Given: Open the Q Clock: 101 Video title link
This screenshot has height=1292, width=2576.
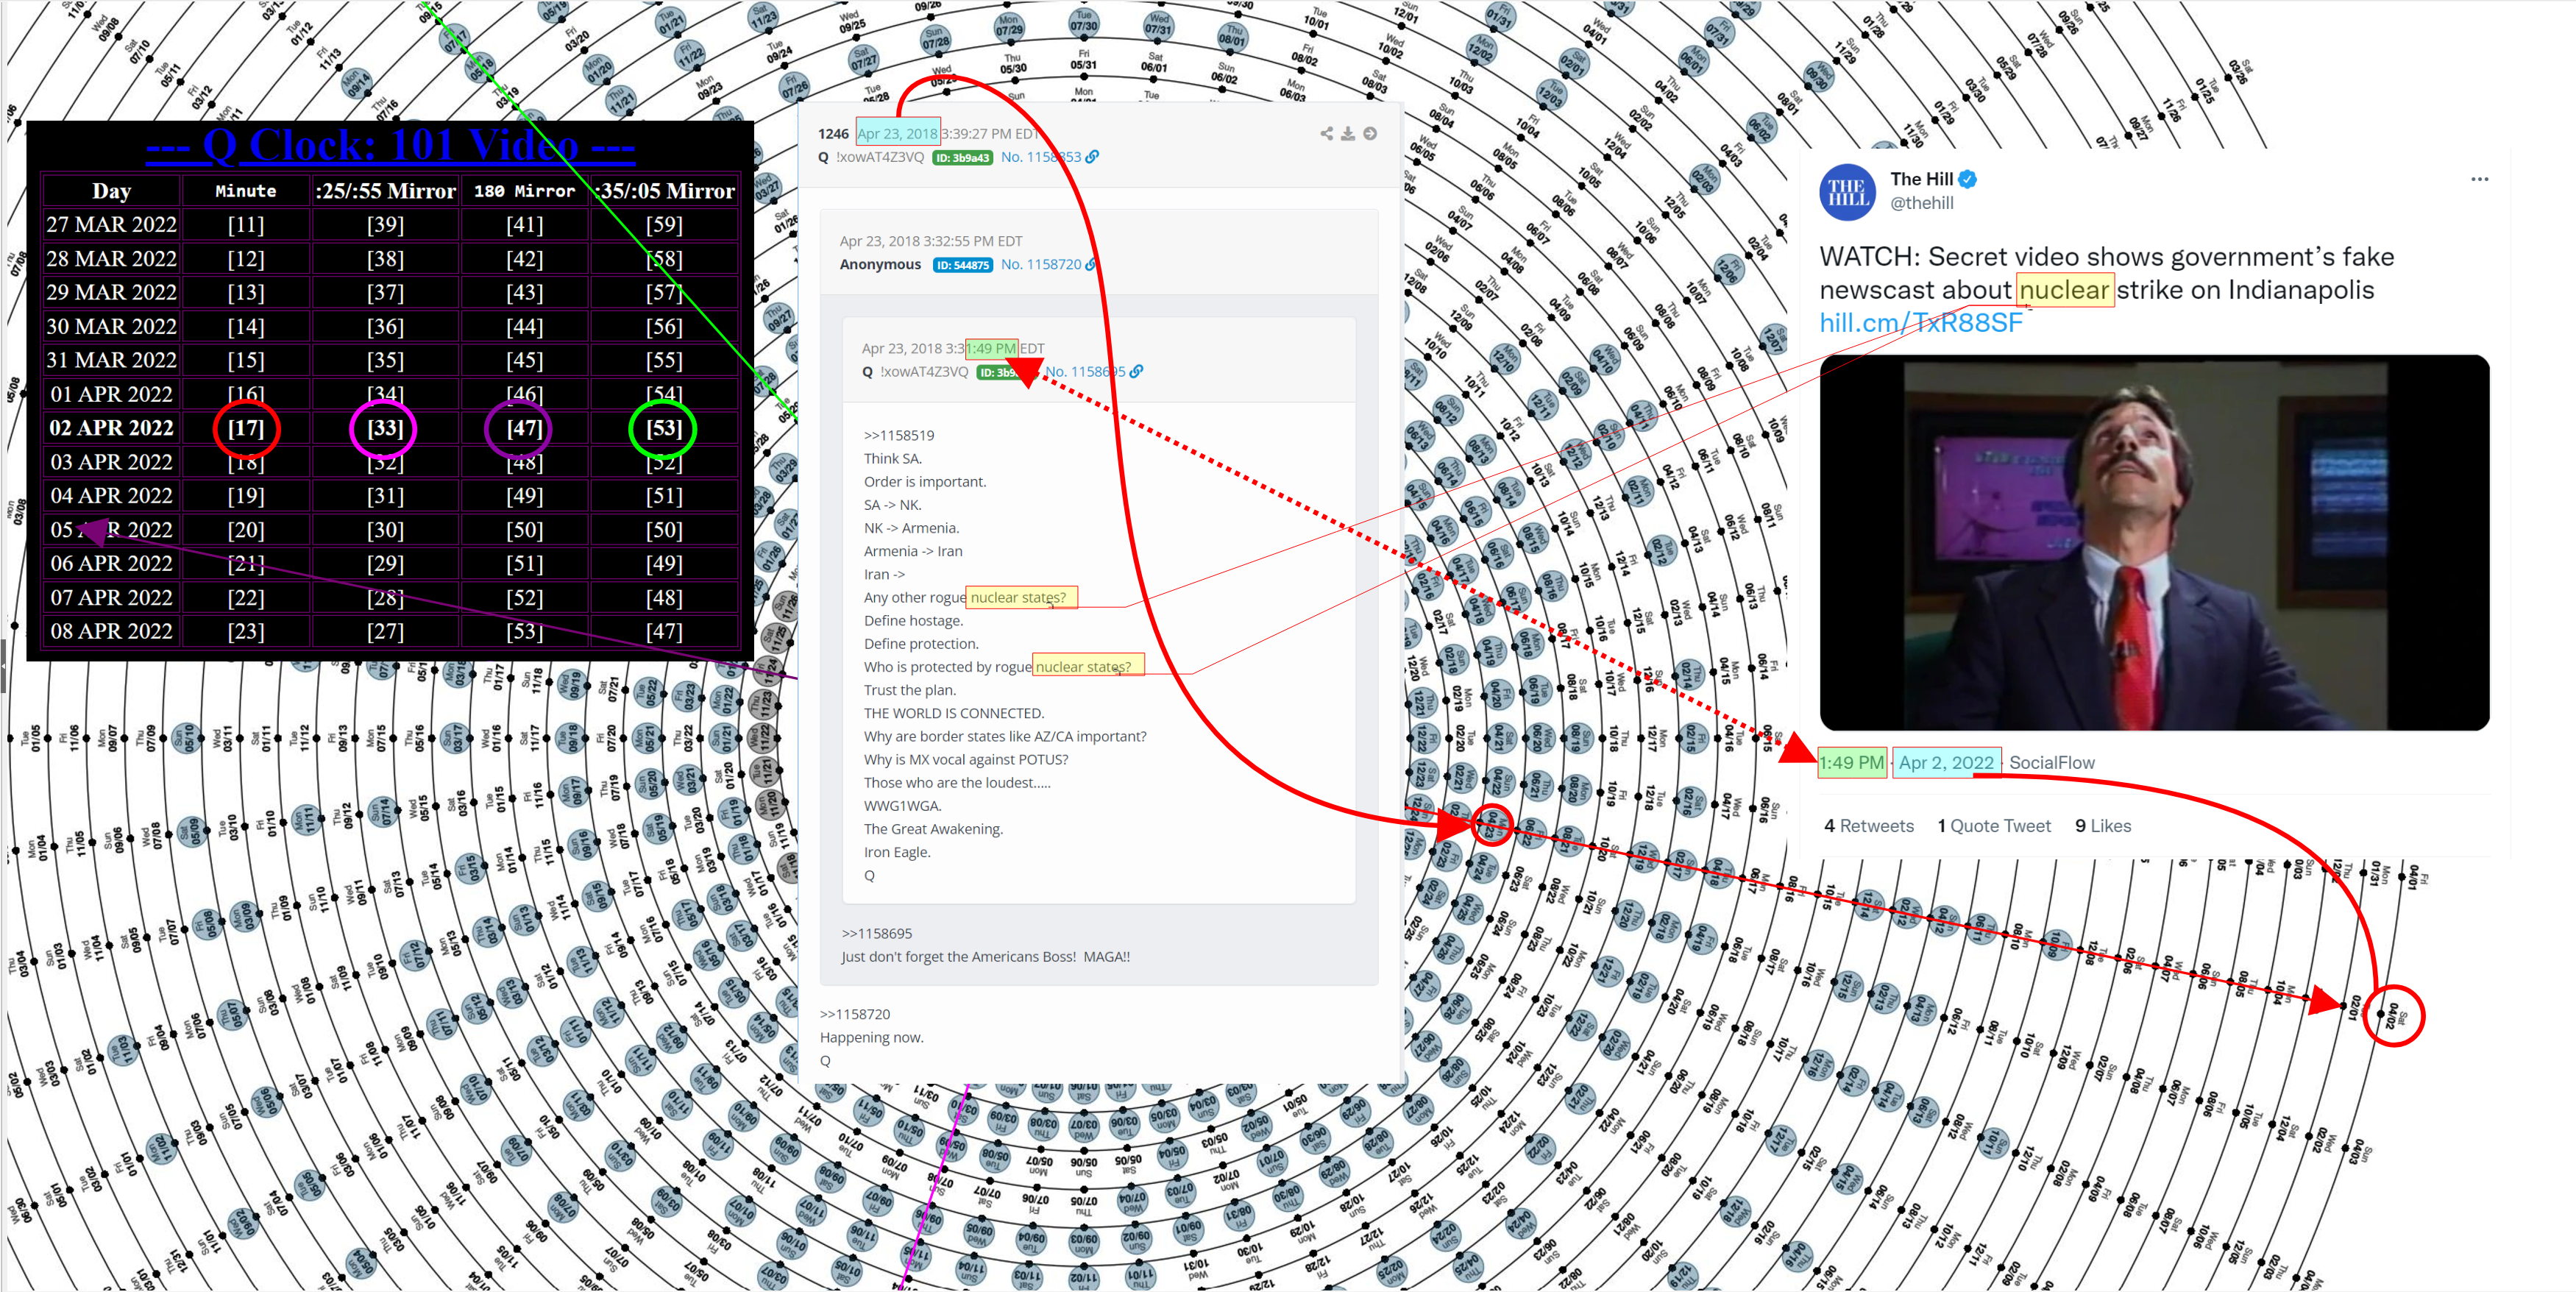Looking at the screenshot, I should tap(390, 146).
